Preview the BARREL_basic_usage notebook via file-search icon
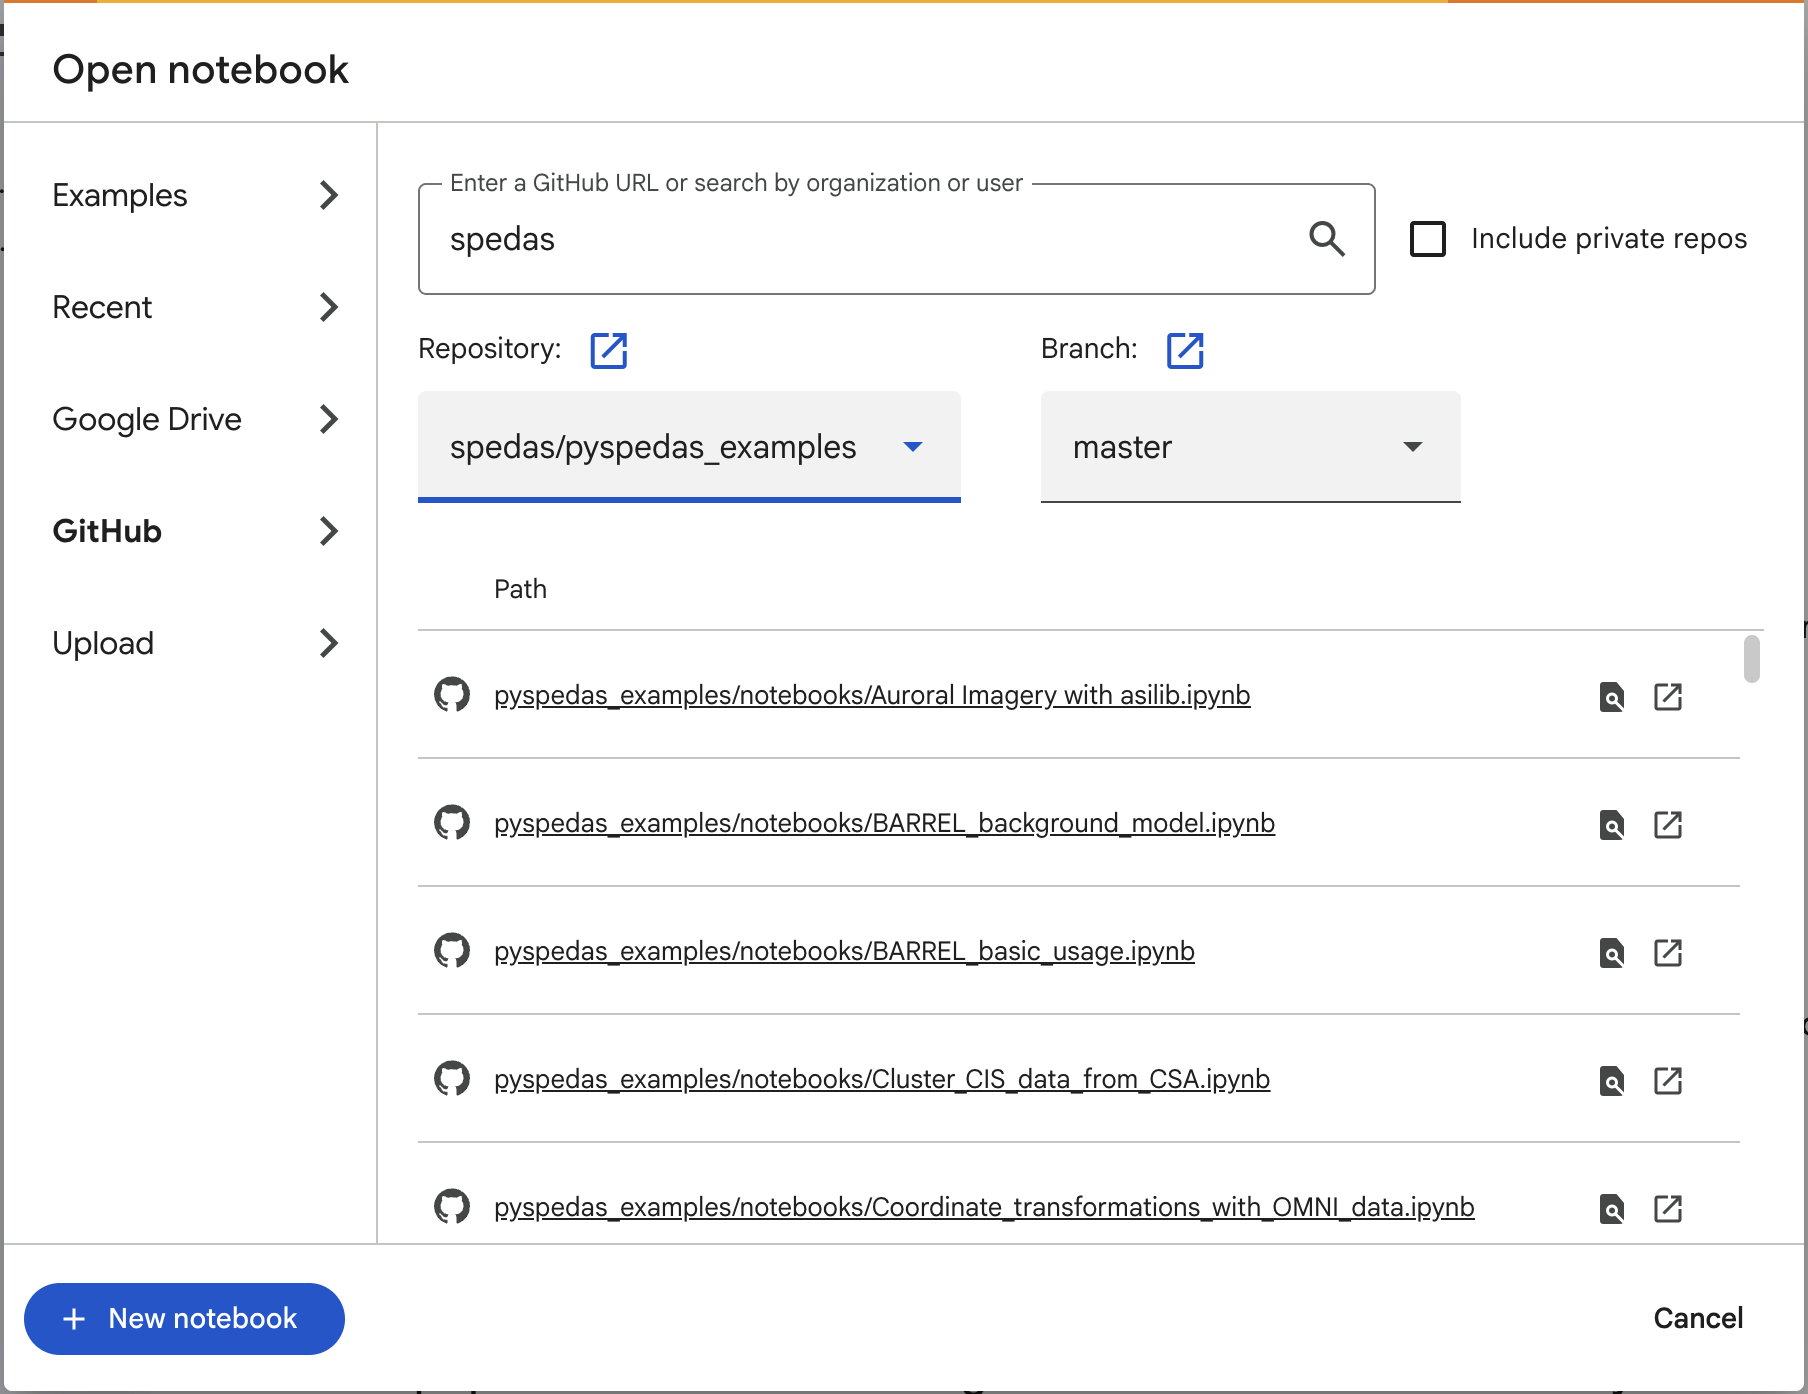 [x=1612, y=952]
